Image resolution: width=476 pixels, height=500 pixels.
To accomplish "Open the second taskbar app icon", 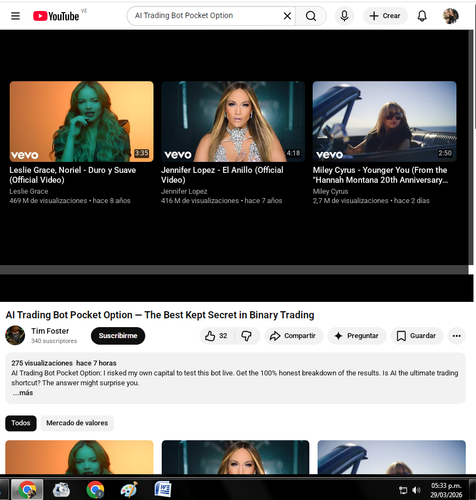I will tap(61, 489).
